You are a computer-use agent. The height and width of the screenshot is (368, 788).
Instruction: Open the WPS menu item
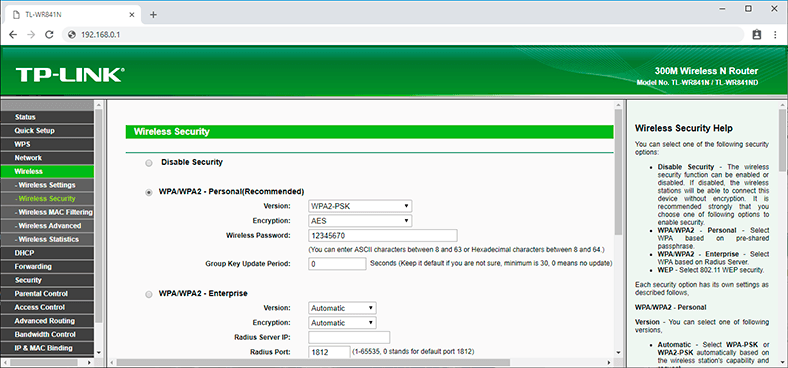click(x=47, y=144)
